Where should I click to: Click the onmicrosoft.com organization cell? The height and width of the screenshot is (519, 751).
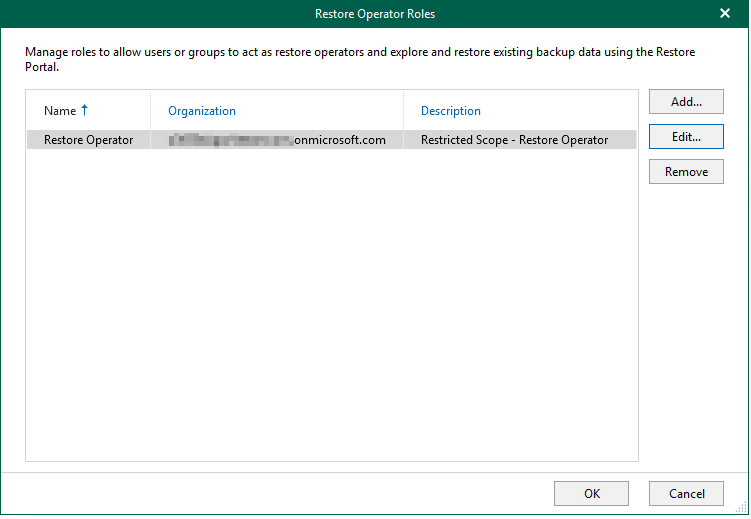pos(339,140)
